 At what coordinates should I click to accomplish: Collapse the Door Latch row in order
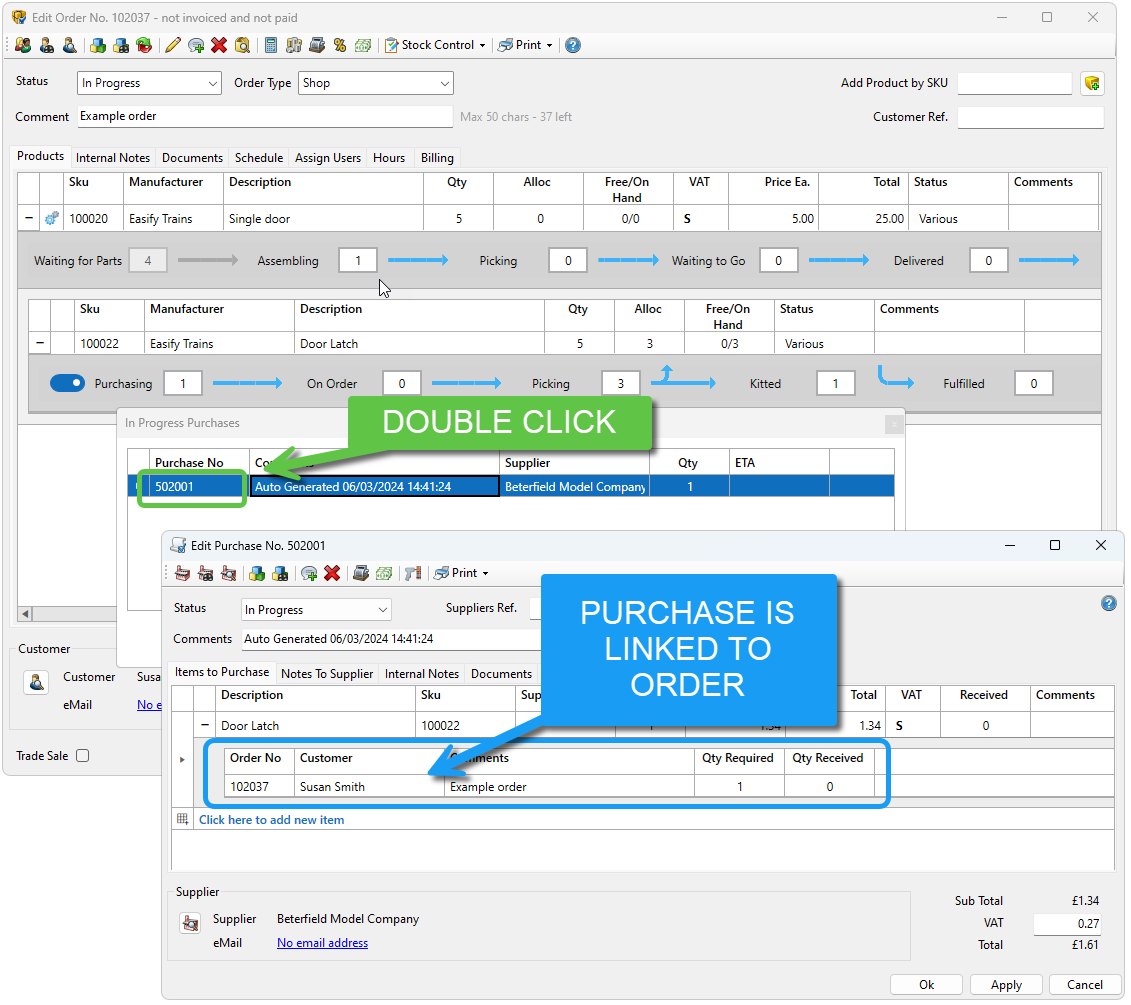(40, 343)
